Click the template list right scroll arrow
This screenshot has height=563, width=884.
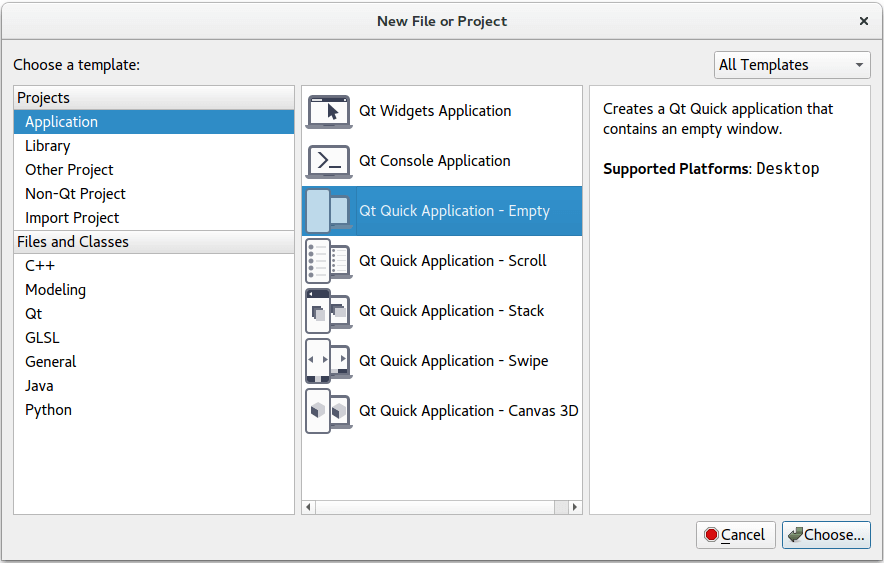point(575,507)
